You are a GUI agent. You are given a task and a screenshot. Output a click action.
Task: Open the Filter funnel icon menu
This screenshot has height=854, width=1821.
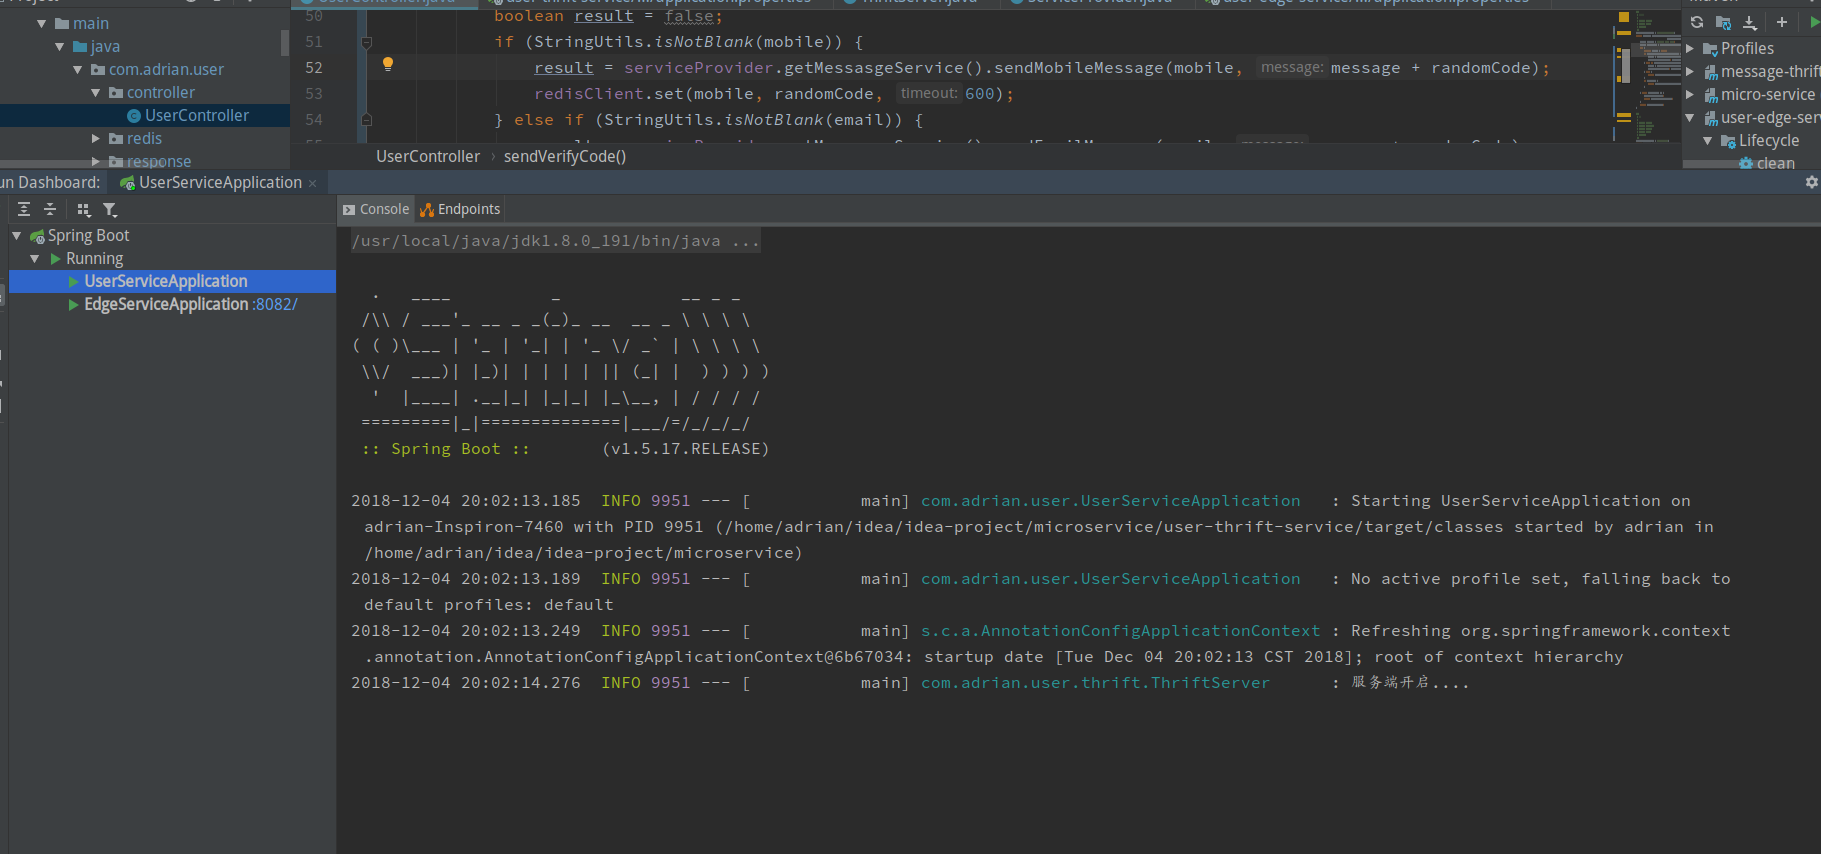coord(110,209)
